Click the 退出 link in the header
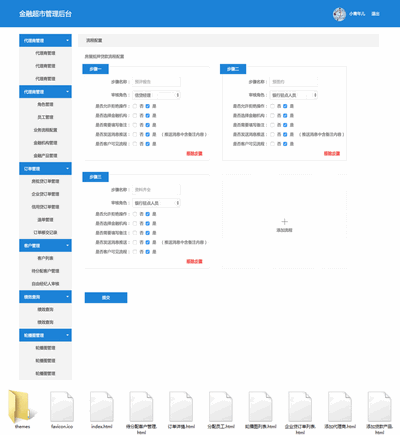 pos(375,14)
